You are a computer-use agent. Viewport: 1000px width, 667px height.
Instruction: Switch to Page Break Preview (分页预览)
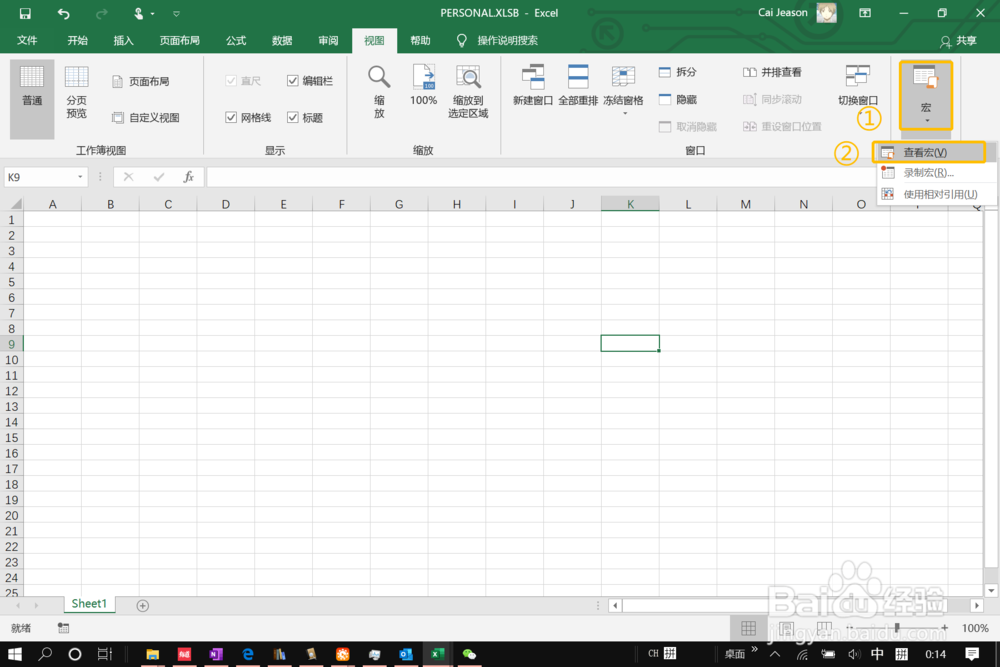[x=77, y=92]
